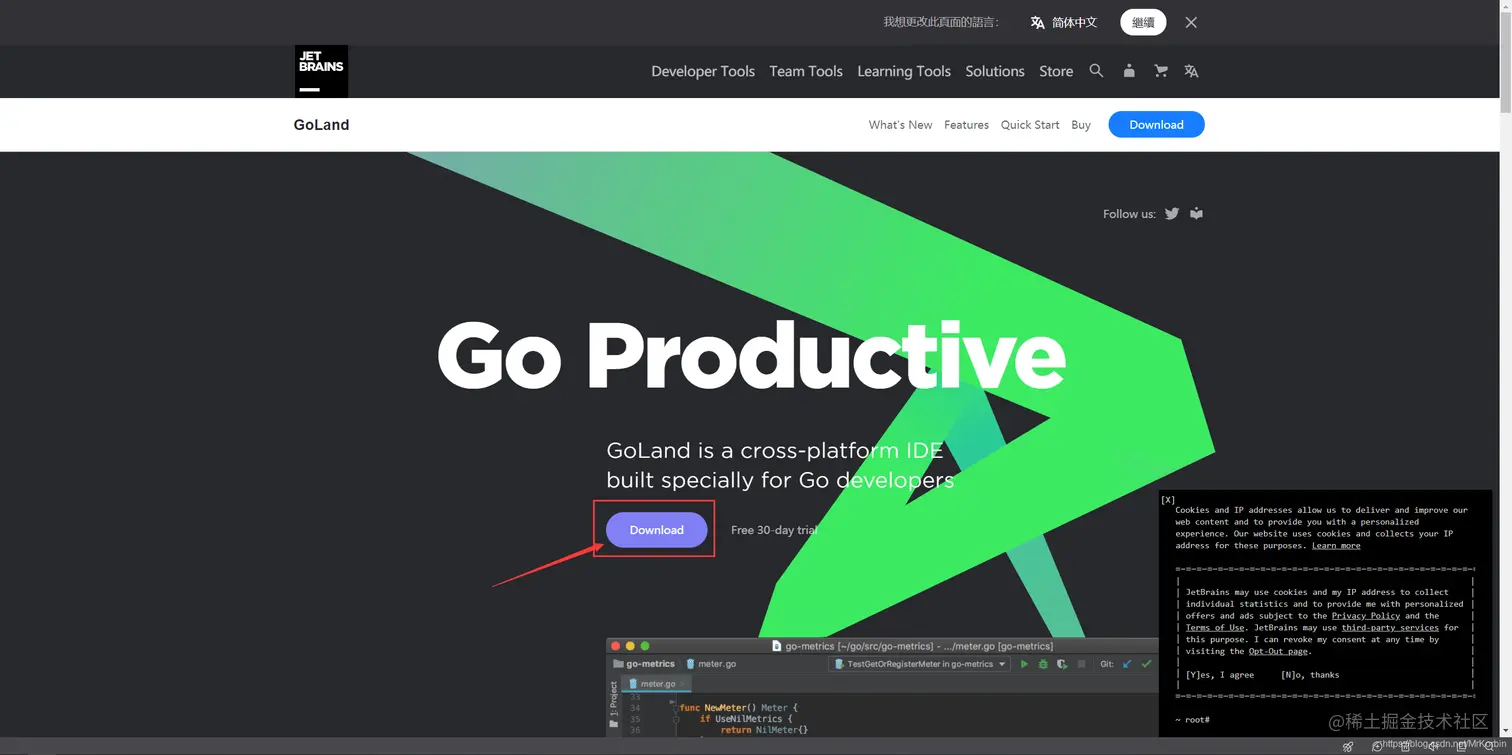Go to Features page
1512x755 pixels.
coord(966,125)
